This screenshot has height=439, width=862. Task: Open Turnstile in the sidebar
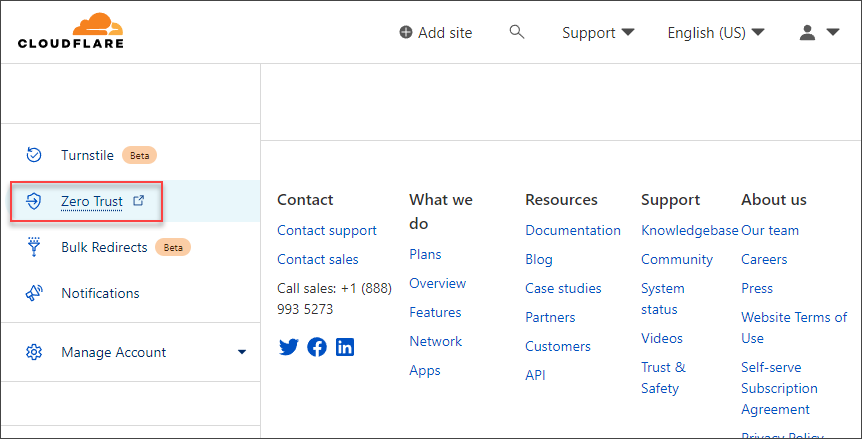tap(87, 155)
